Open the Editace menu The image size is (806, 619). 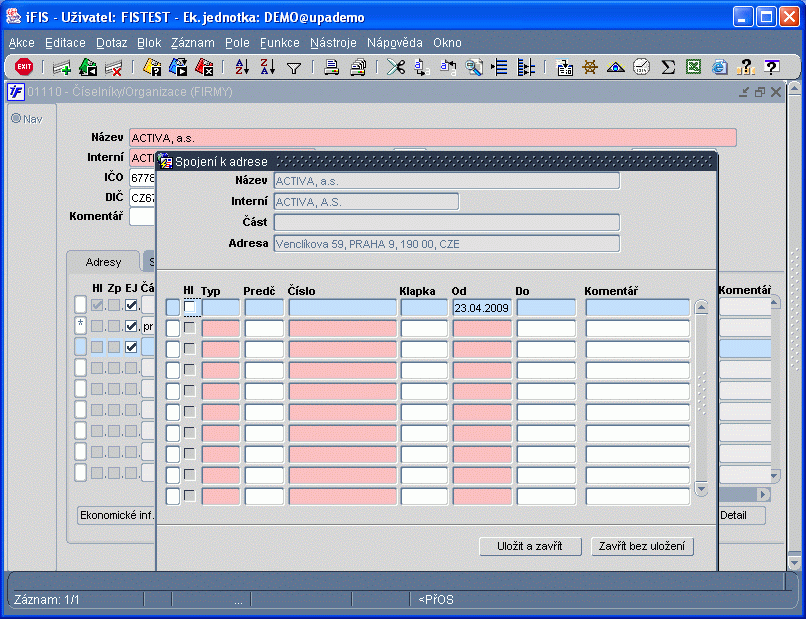pyautogui.click(x=65, y=43)
